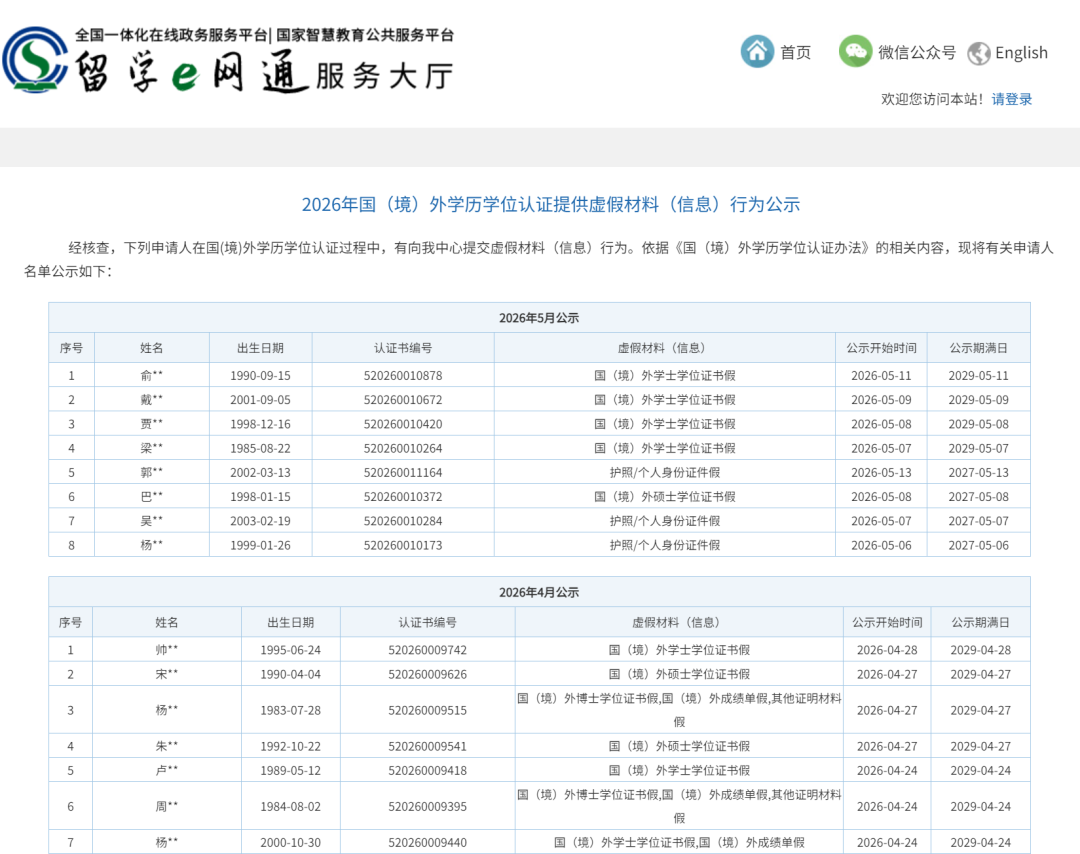Click 国（境）外学士学位证书假,国（境）外成绩单假 cell

pyautogui.click(x=679, y=842)
